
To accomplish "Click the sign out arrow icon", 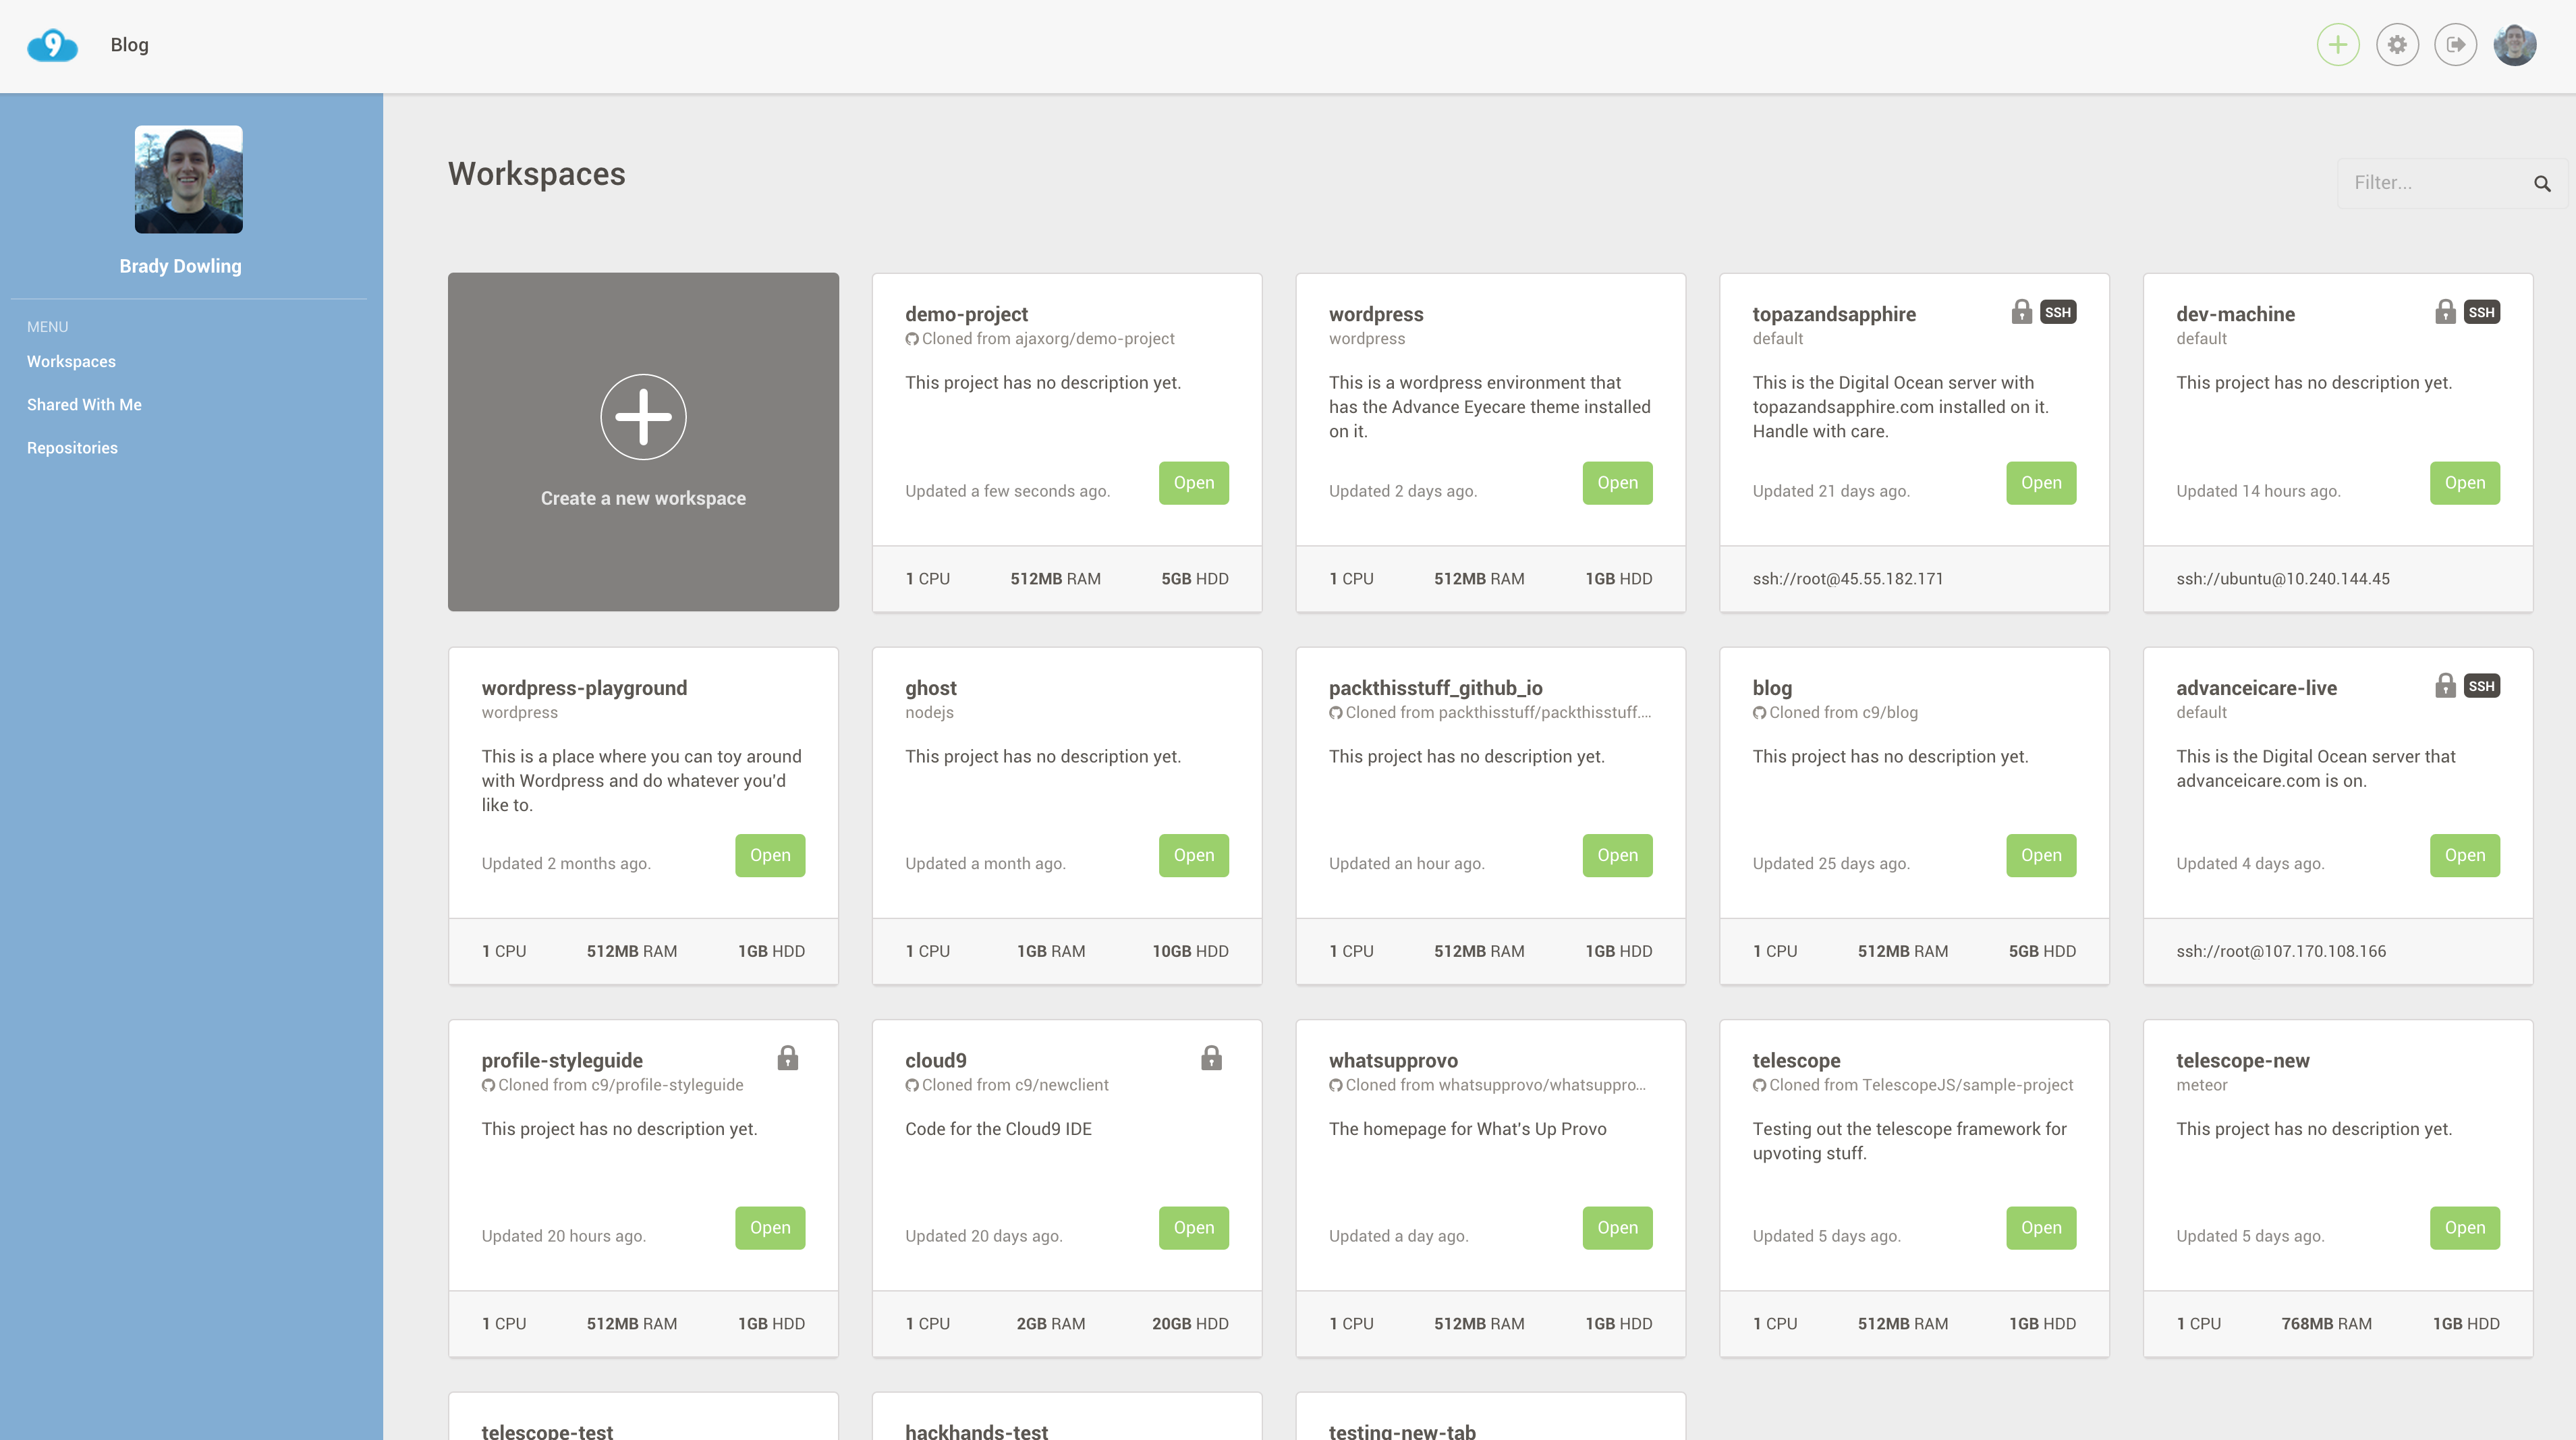I will tap(2455, 45).
